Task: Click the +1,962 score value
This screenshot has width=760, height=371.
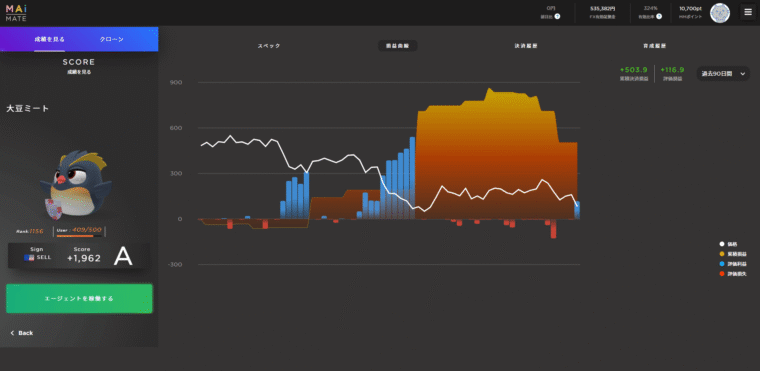Action: 84,258
